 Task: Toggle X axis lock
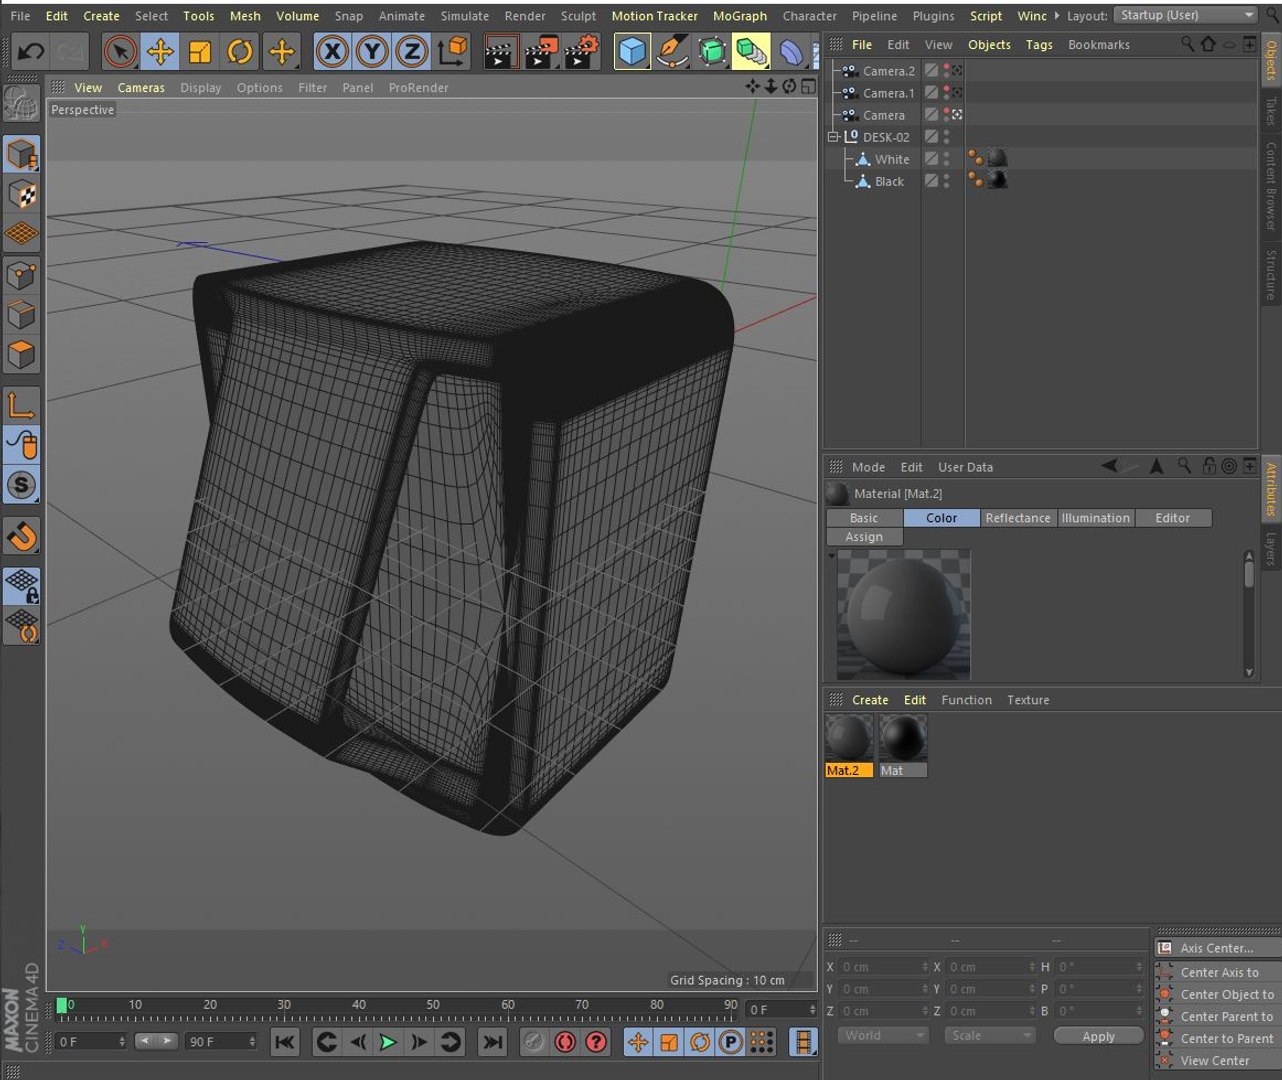click(332, 51)
